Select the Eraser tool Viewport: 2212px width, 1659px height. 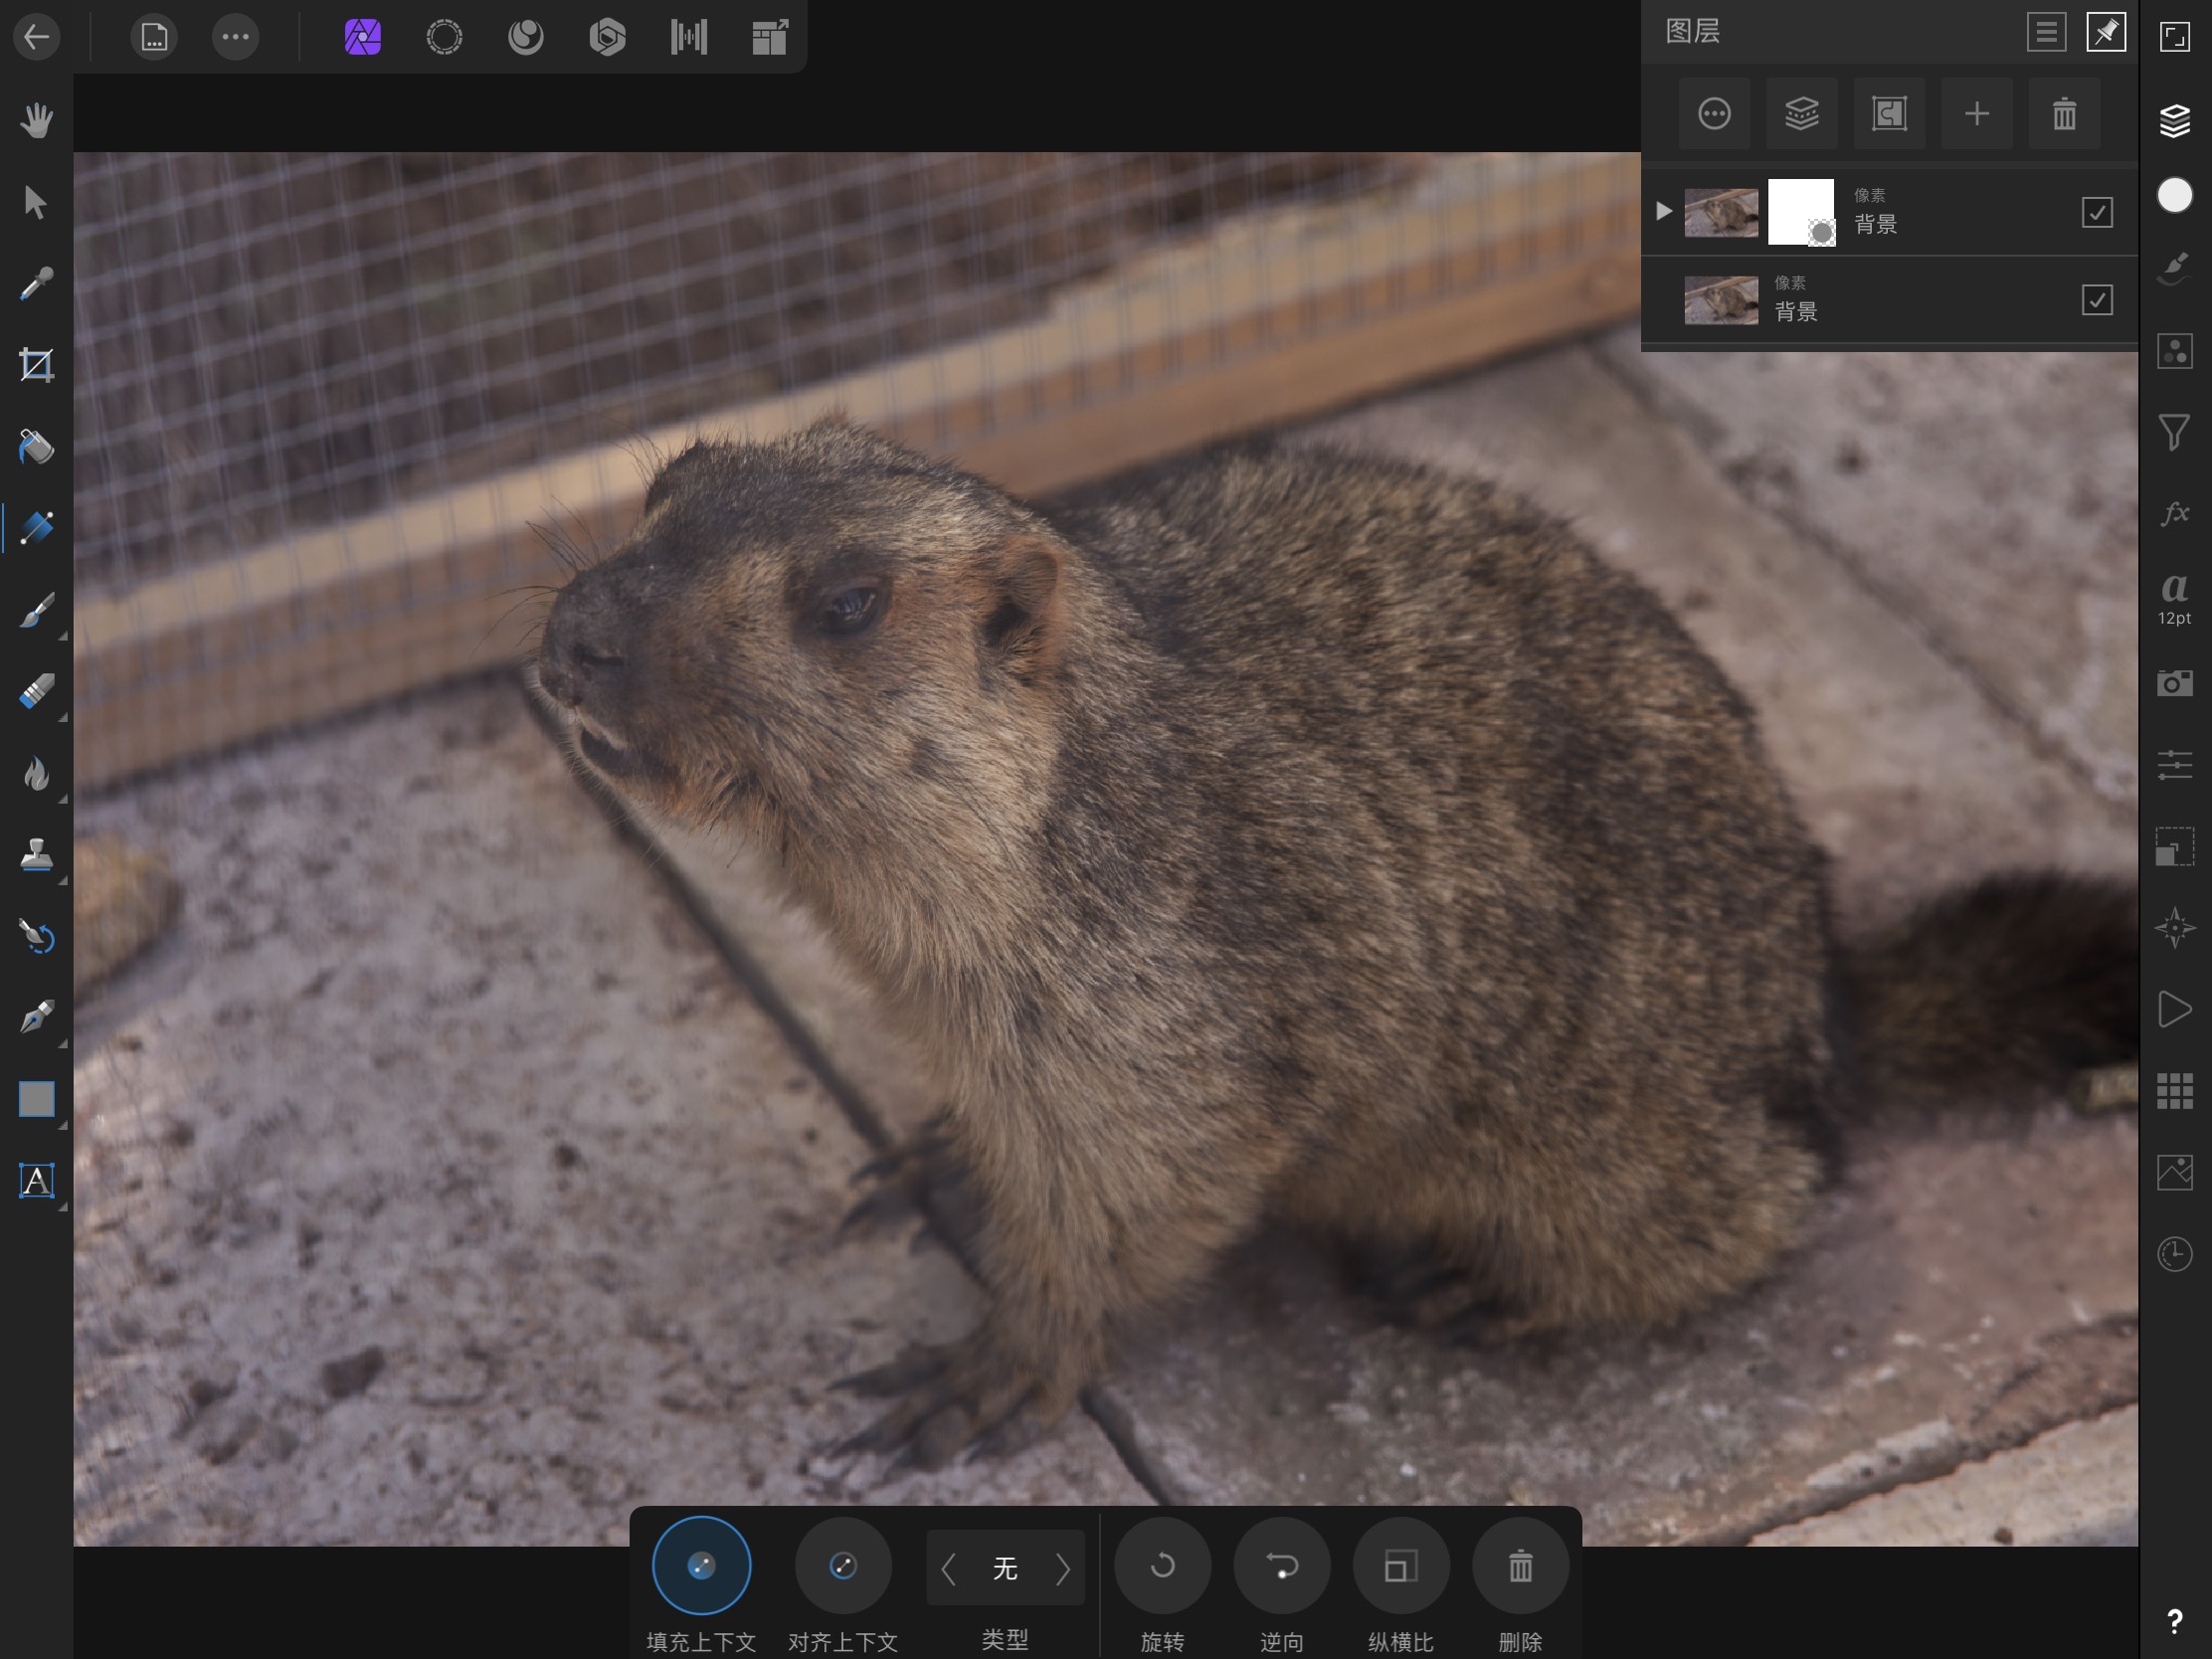tap(37, 690)
